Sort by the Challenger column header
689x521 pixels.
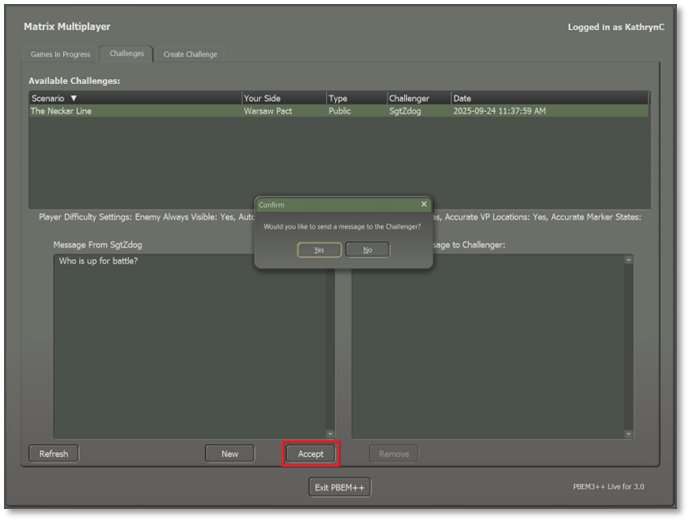(409, 98)
